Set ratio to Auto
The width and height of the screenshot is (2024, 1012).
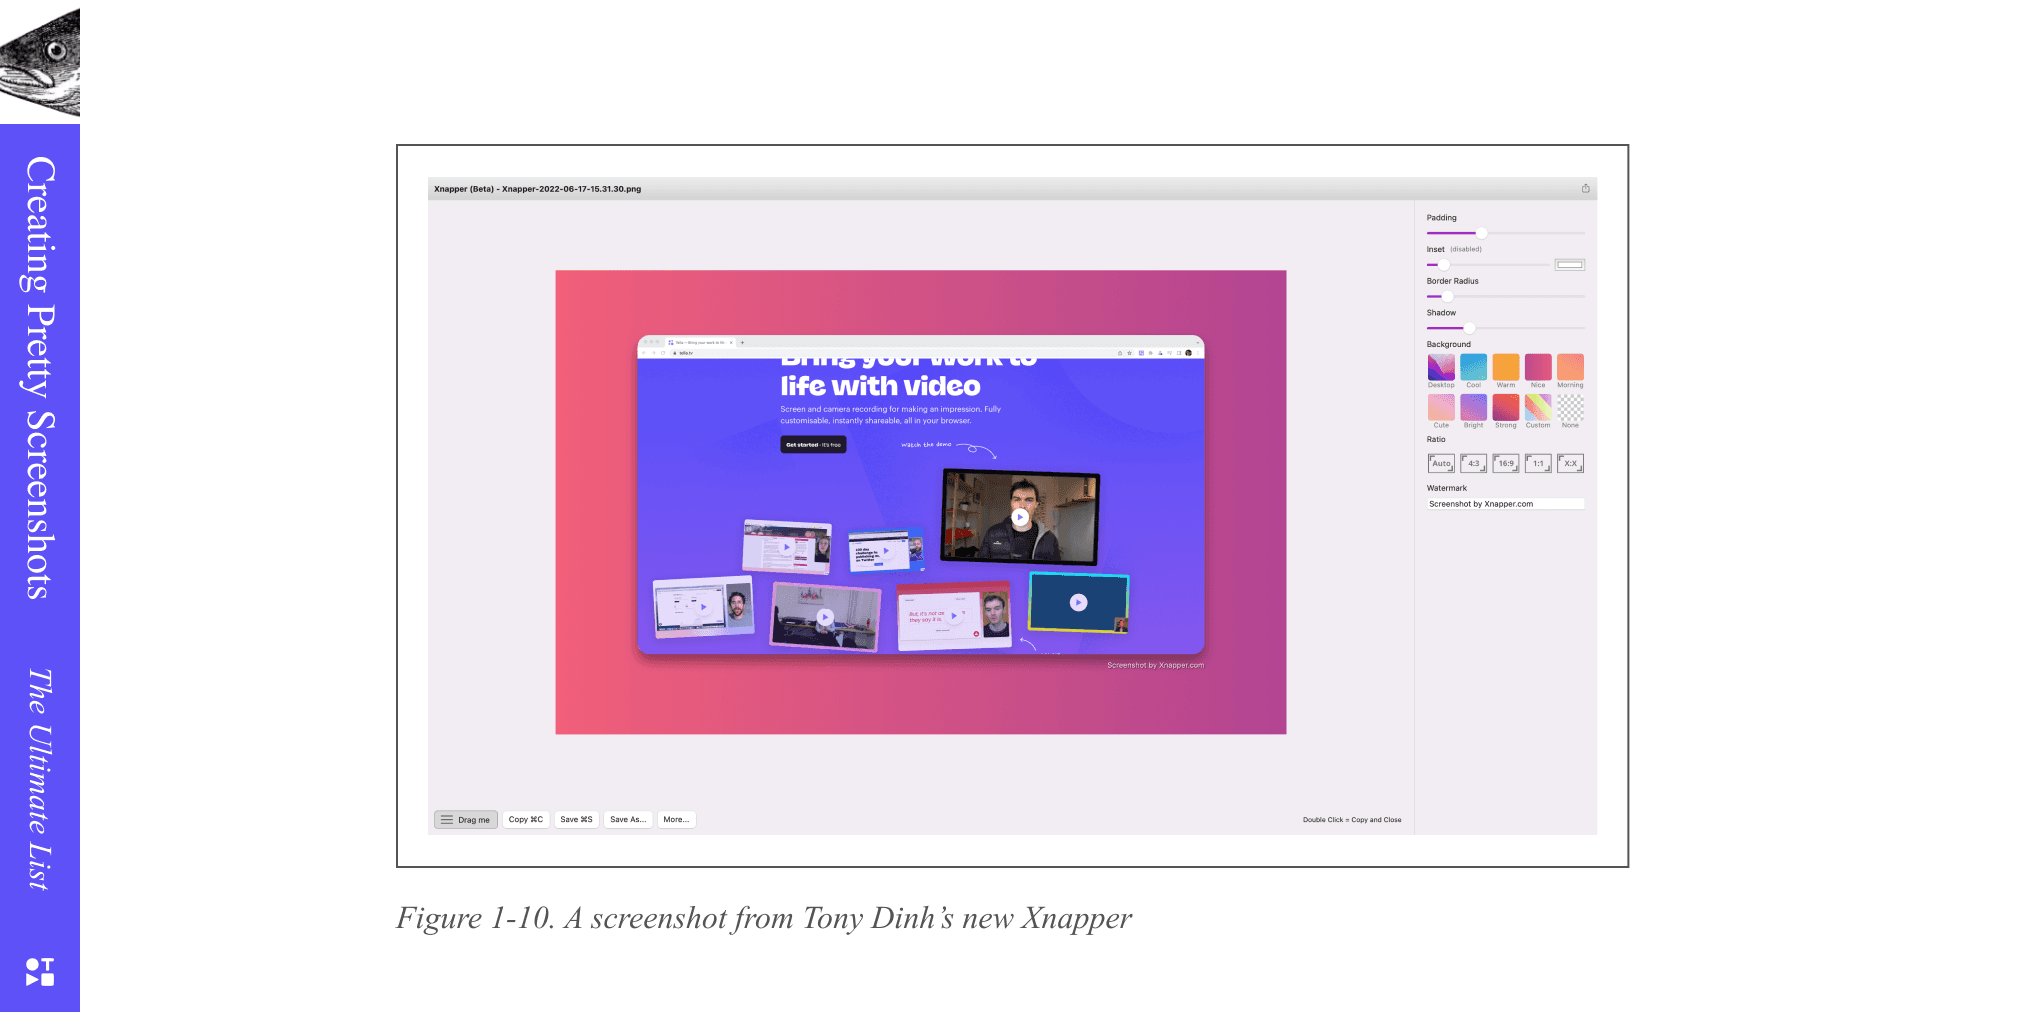coord(1441,463)
